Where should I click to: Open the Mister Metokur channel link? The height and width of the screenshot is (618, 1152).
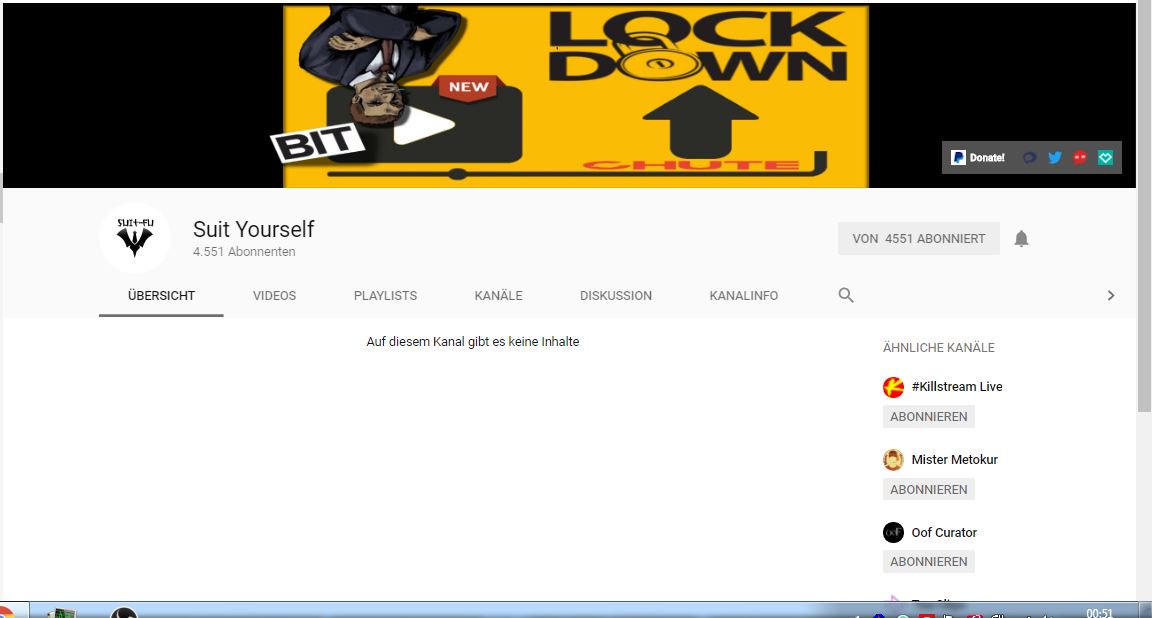tap(954, 459)
